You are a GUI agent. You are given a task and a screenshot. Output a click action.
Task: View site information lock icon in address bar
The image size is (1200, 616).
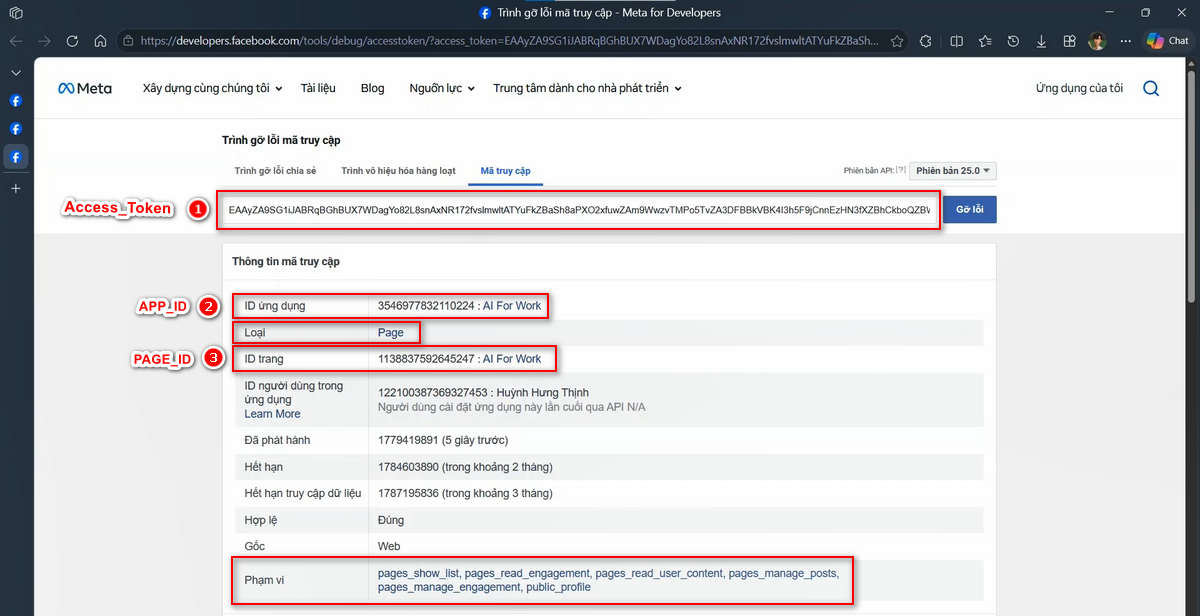[128, 41]
